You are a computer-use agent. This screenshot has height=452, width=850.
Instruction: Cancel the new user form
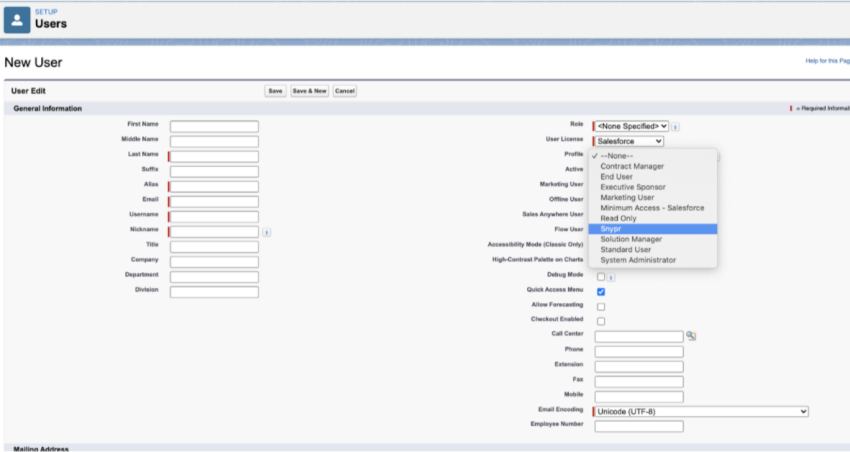coord(345,91)
